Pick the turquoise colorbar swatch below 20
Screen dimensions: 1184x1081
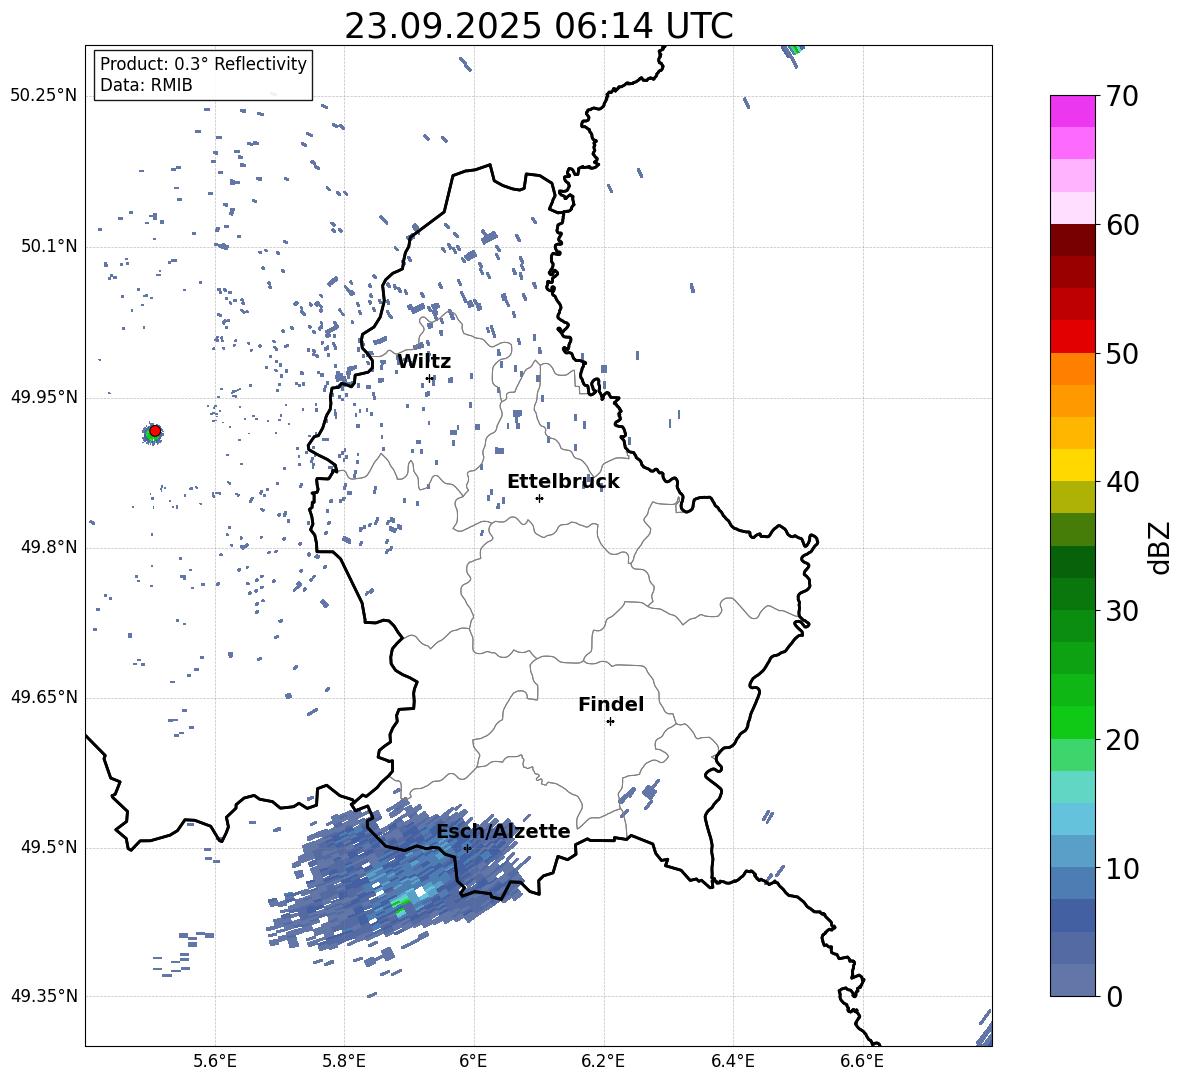point(1072,787)
